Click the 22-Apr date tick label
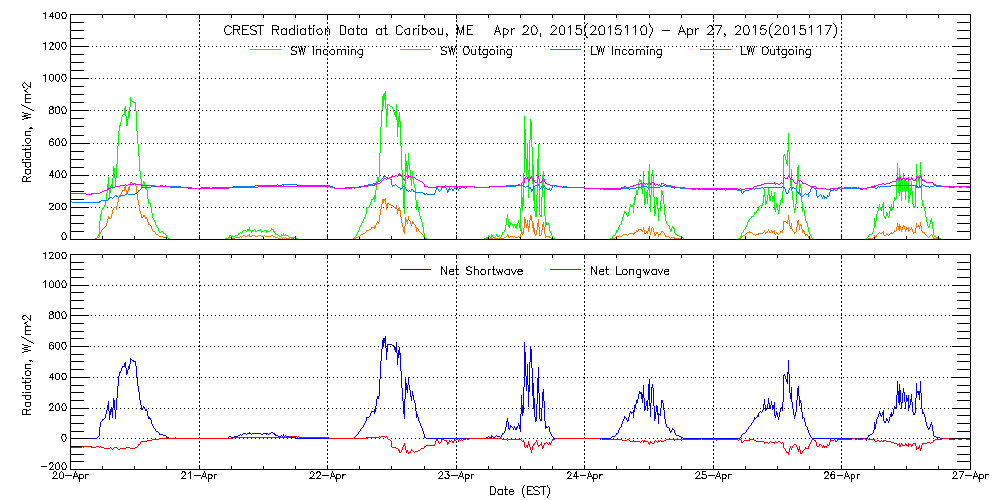This screenshot has width=1000, height=500. (x=328, y=476)
